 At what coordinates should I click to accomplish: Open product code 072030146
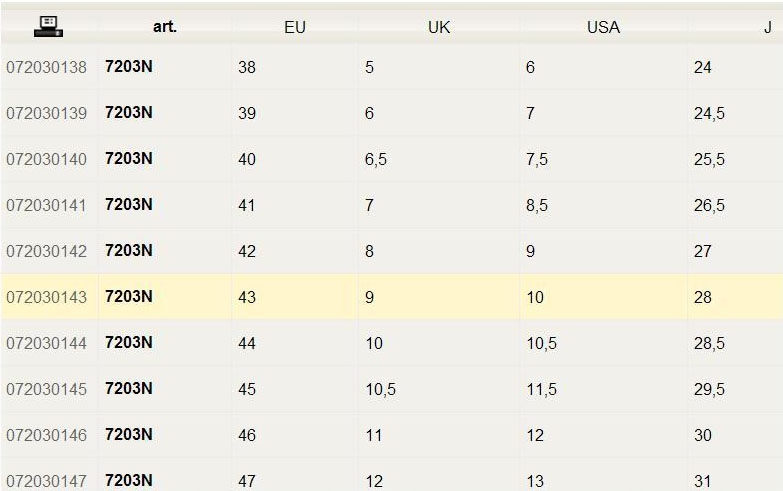(x=46, y=435)
